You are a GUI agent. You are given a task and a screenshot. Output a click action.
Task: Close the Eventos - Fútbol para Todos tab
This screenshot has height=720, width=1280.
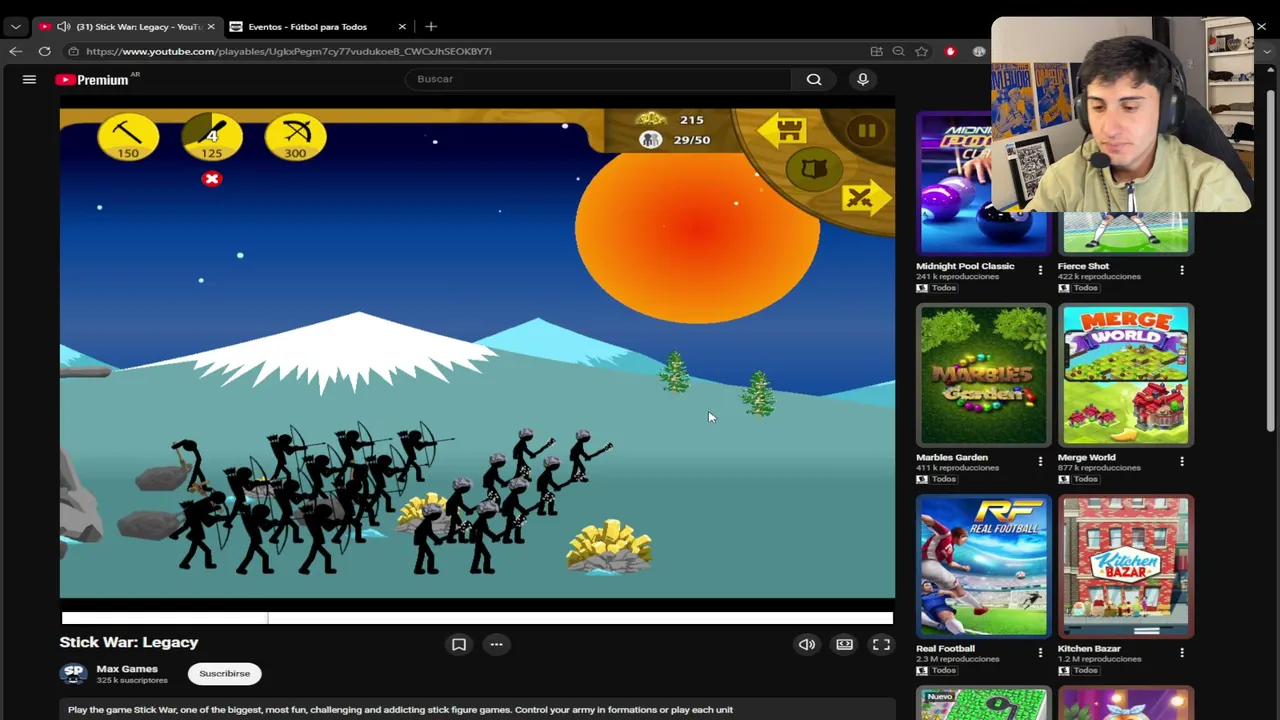[x=402, y=26]
